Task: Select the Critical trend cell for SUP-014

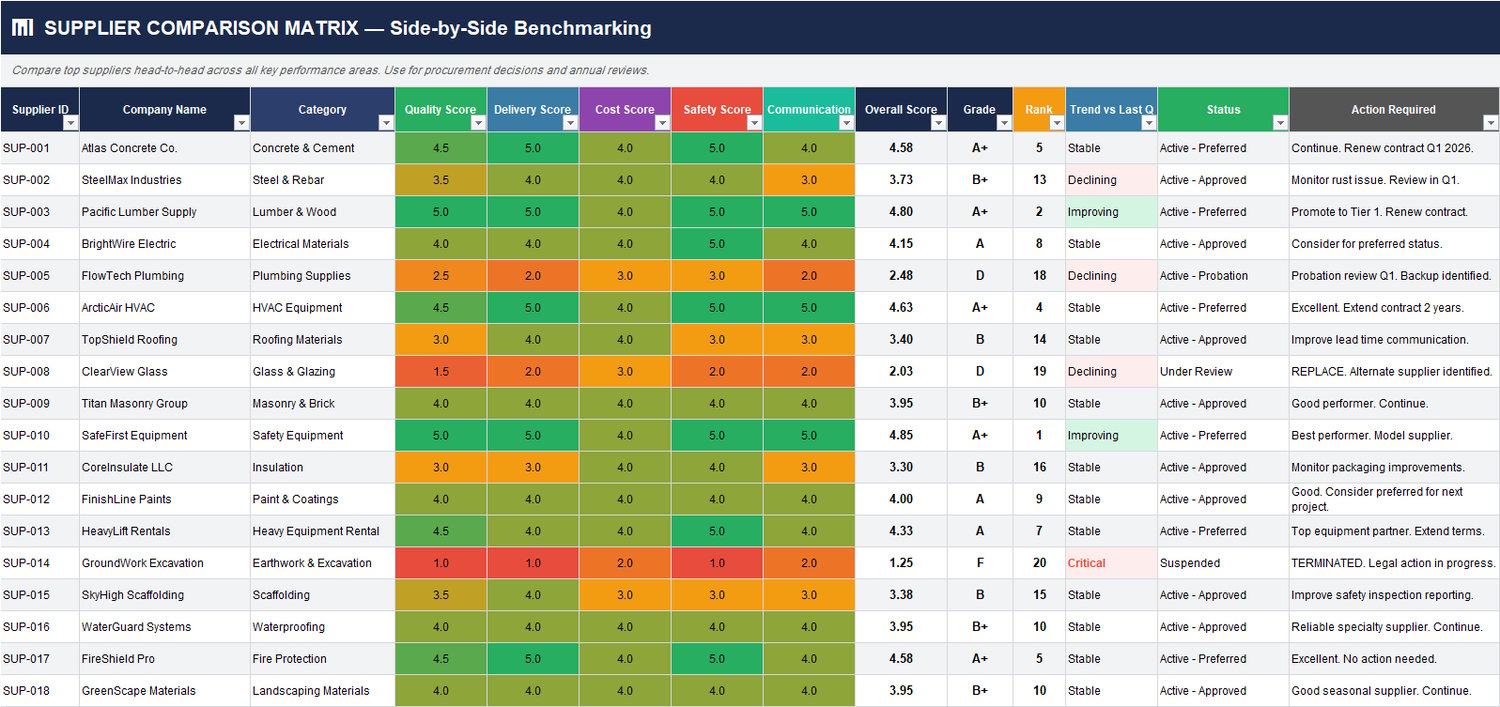Action: pyautogui.click(x=1111, y=563)
